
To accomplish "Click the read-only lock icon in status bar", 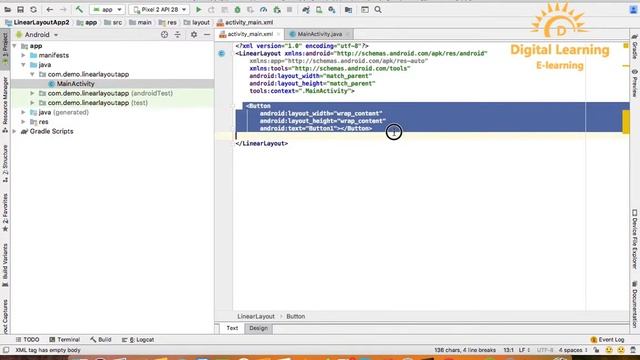I will tap(596, 350).
